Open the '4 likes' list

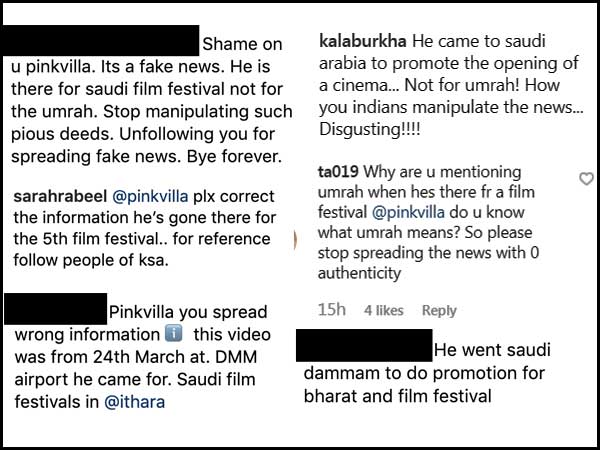pos(384,310)
